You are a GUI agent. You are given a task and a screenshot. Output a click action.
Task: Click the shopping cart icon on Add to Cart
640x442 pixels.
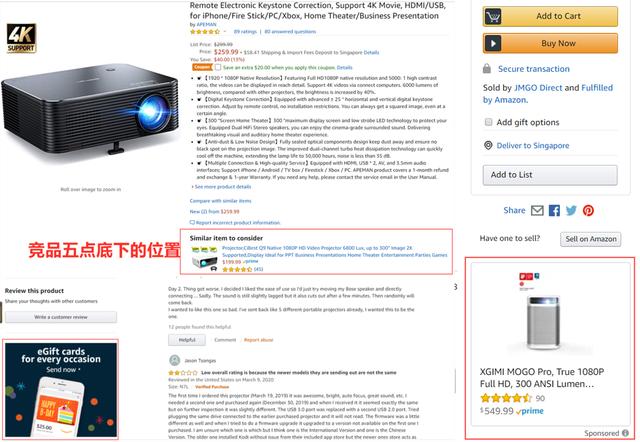[x=493, y=17]
